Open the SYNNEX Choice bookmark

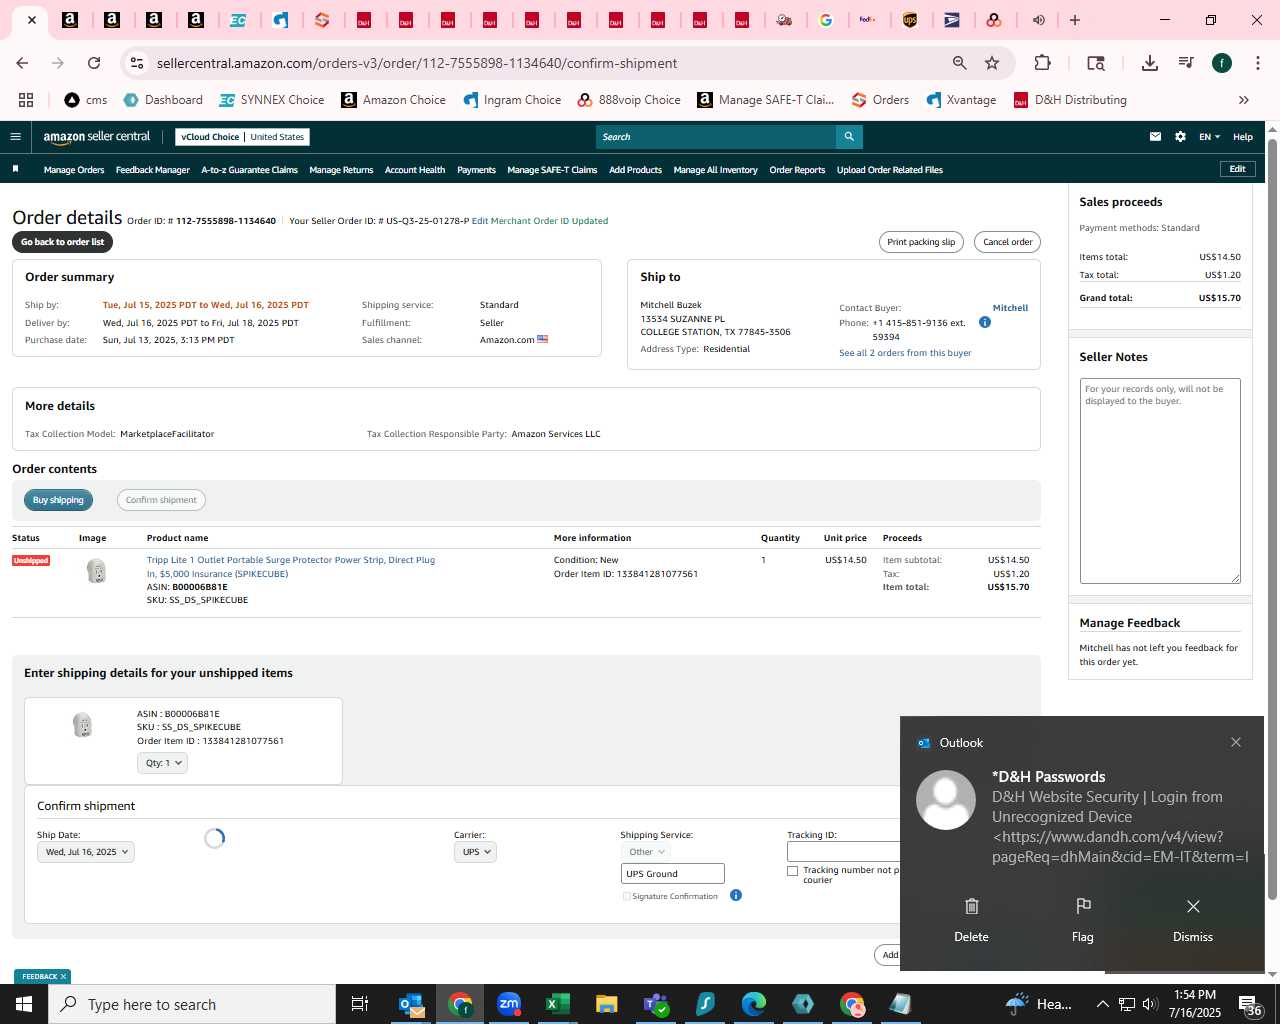[272, 100]
